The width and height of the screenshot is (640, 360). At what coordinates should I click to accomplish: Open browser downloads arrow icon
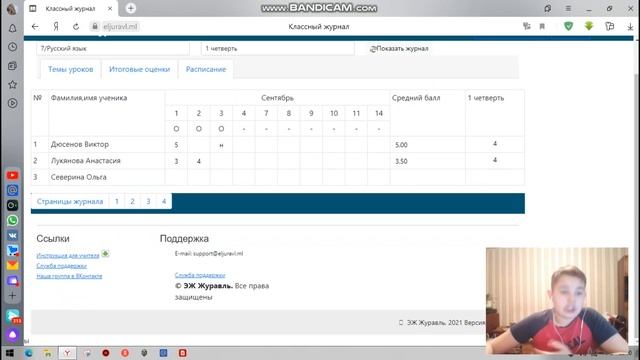point(630,27)
